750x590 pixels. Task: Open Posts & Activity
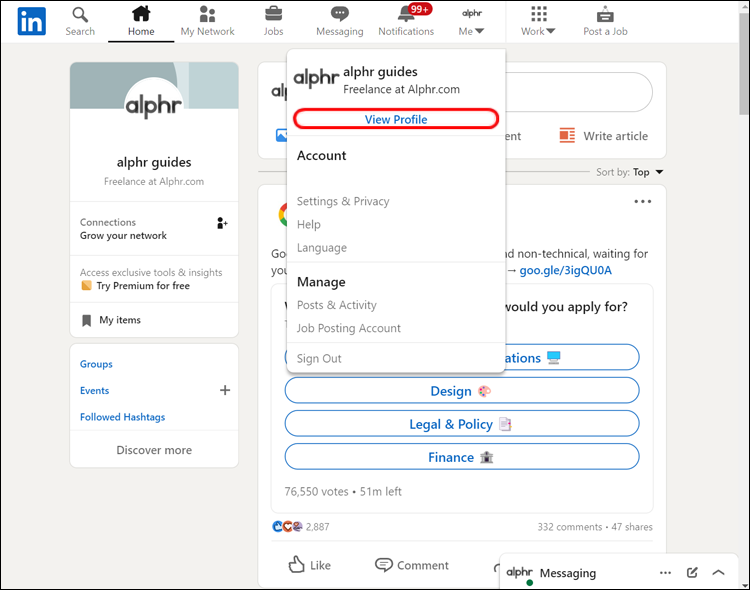click(x=337, y=305)
